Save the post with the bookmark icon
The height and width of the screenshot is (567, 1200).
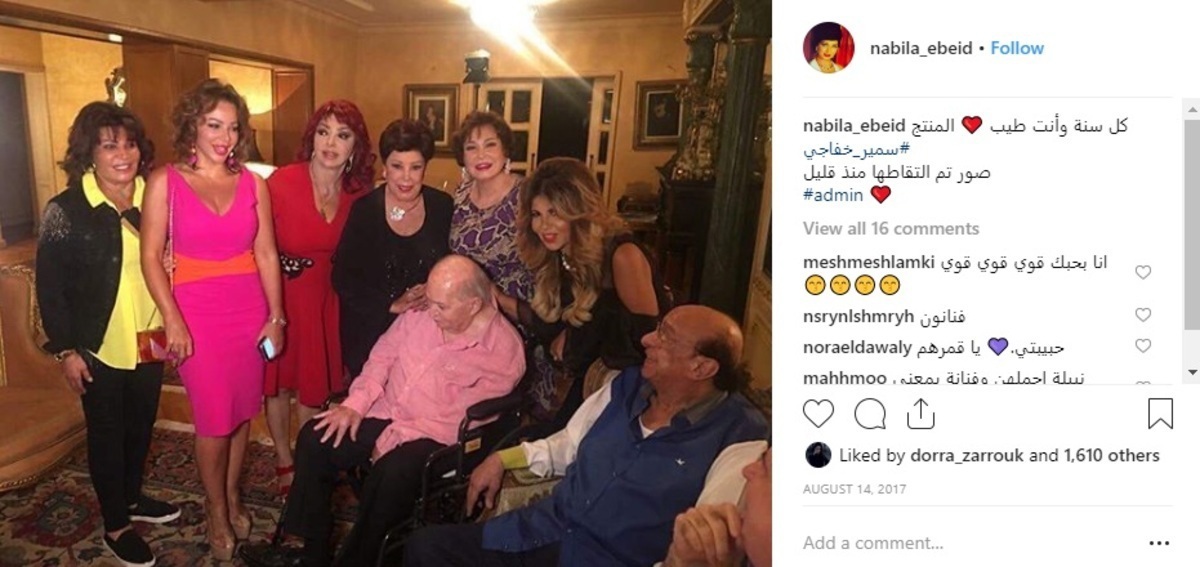pos(1160,413)
